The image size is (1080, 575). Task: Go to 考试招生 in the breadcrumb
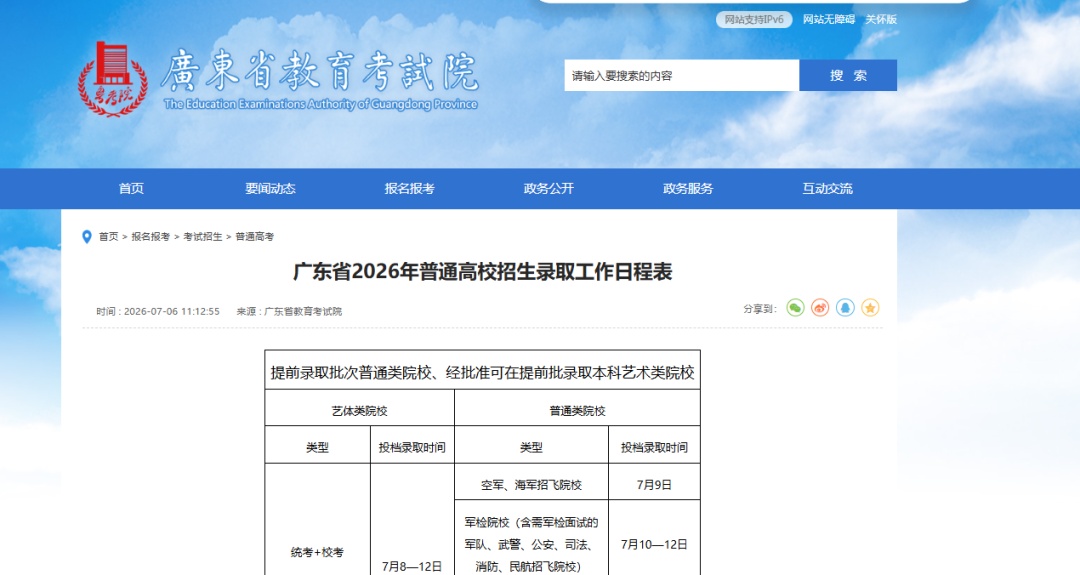[x=202, y=237]
